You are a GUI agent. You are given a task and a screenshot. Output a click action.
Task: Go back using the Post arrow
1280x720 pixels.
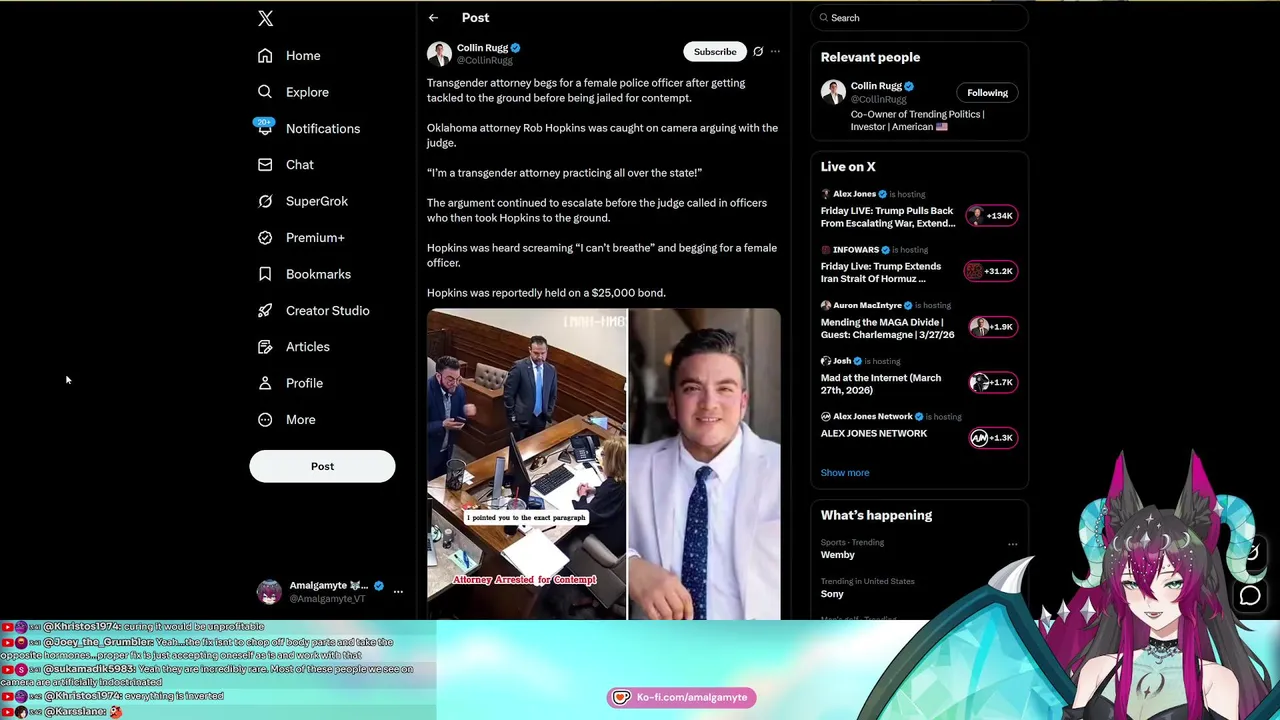click(433, 18)
